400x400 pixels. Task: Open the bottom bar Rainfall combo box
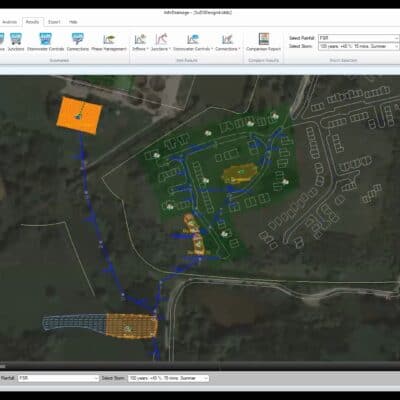tap(58, 378)
